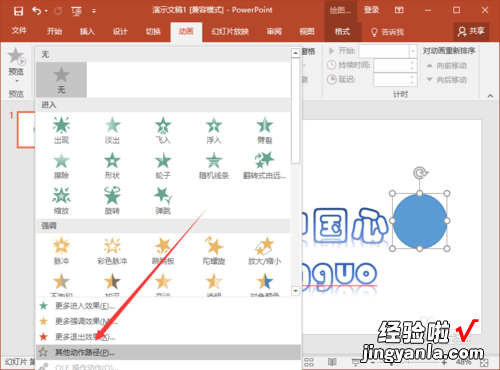
Task: Apply the 脉冲 emphasis effect
Action: pyautogui.click(x=61, y=251)
